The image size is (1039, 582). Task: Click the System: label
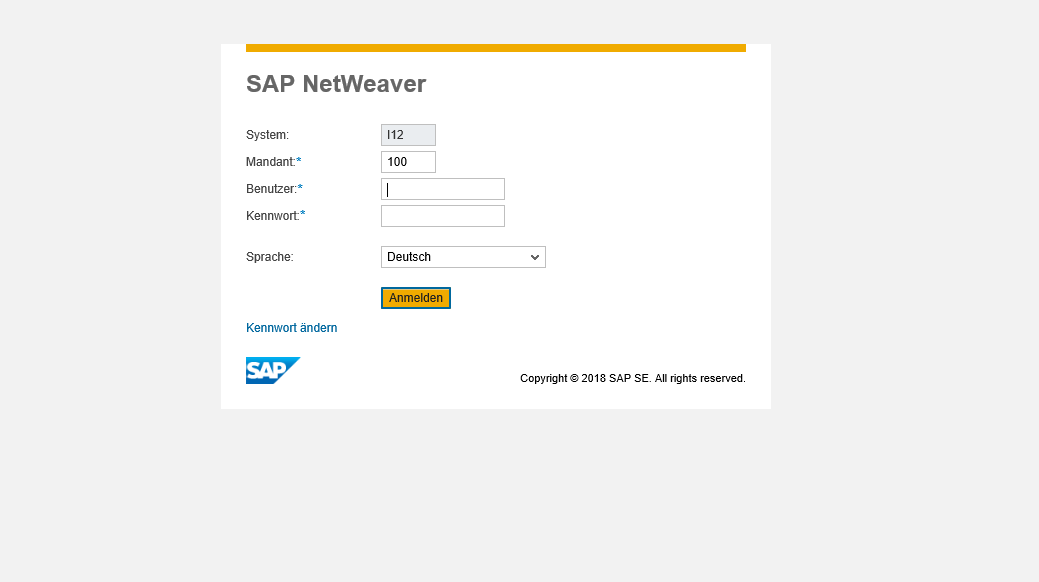click(x=267, y=135)
